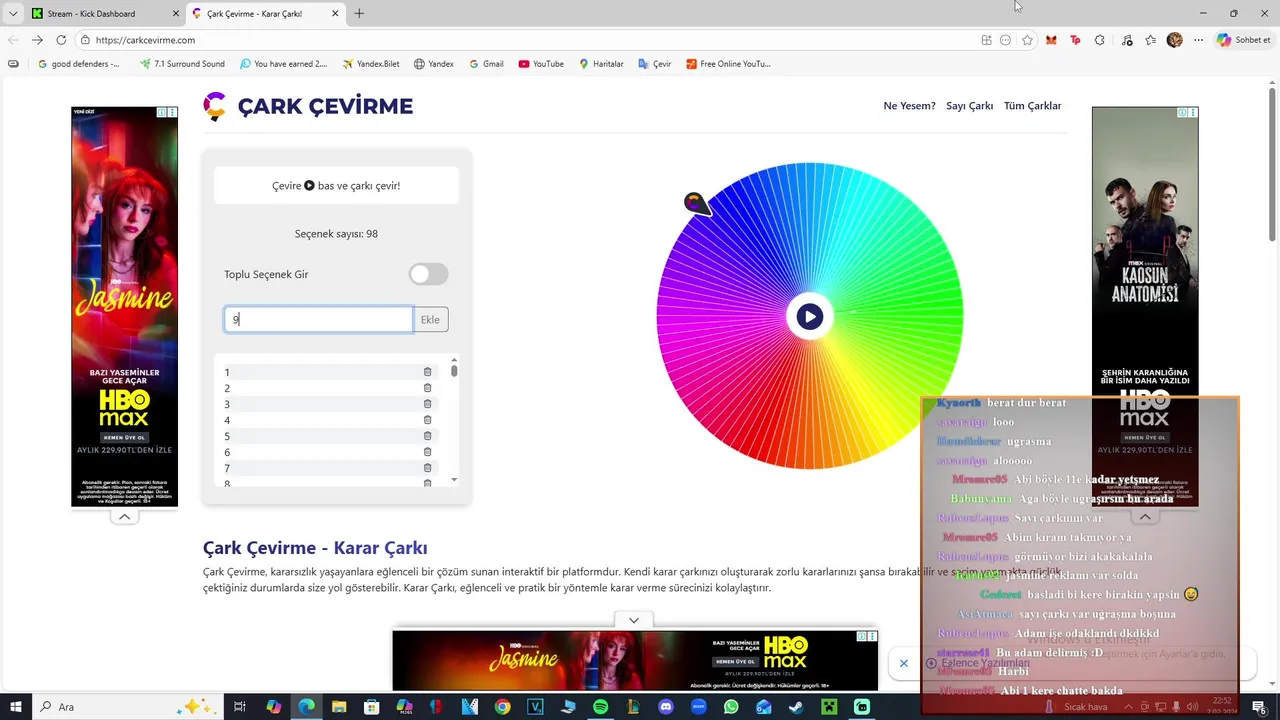The image size is (1280, 720).
Task: Collapse the right side ad with chevron
Action: 1145,517
